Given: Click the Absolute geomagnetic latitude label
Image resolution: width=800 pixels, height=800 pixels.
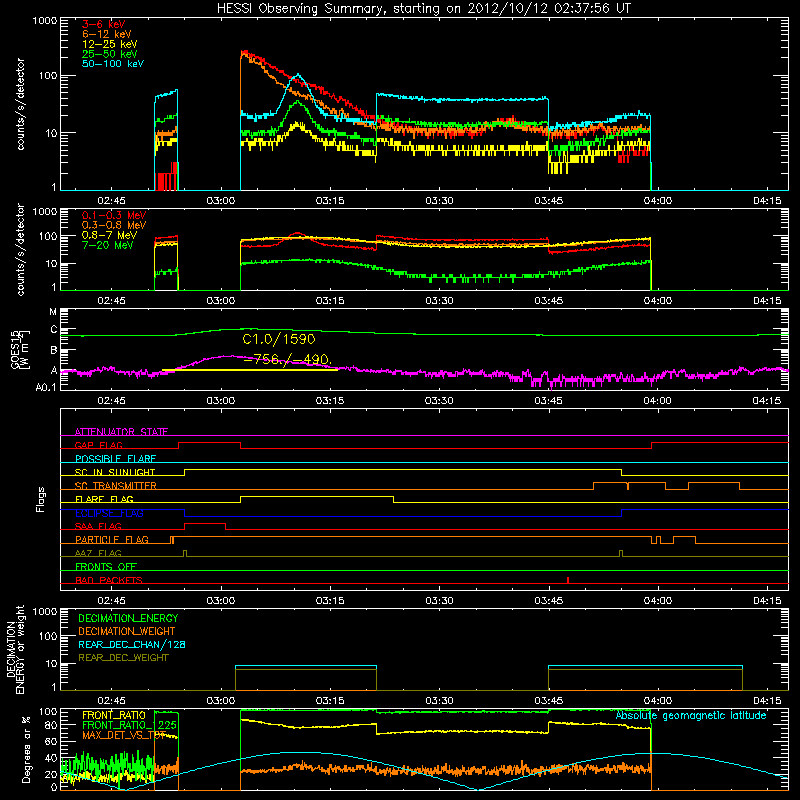Looking at the screenshot, I should 691,716.
